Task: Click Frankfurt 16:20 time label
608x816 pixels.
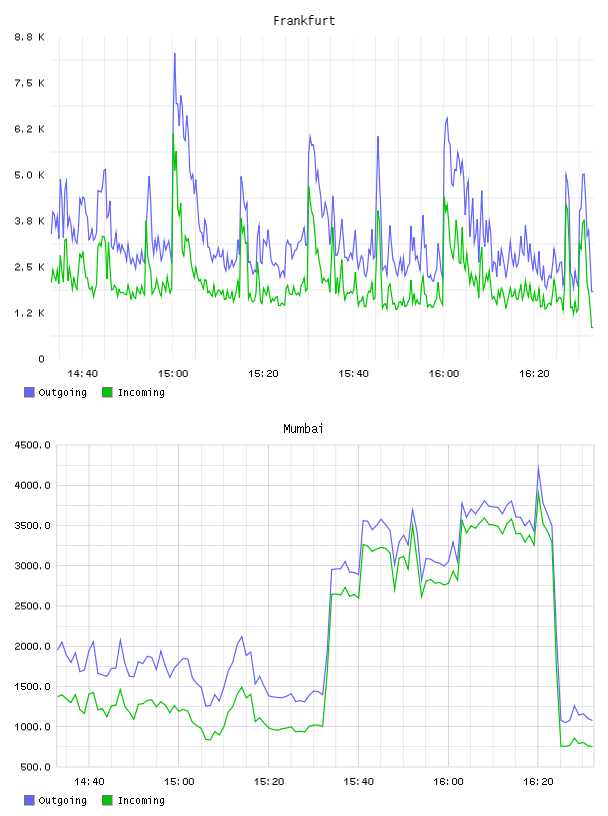Action: tap(534, 374)
